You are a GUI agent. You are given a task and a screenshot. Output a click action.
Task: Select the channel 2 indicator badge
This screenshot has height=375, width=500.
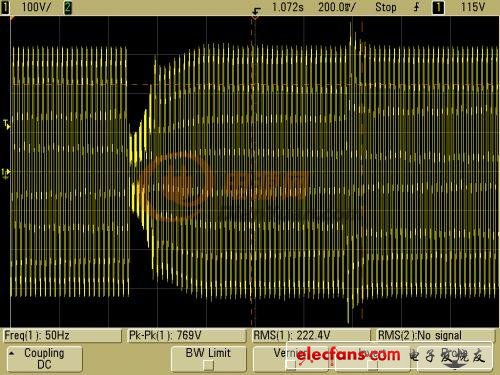(x=67, y=7)
